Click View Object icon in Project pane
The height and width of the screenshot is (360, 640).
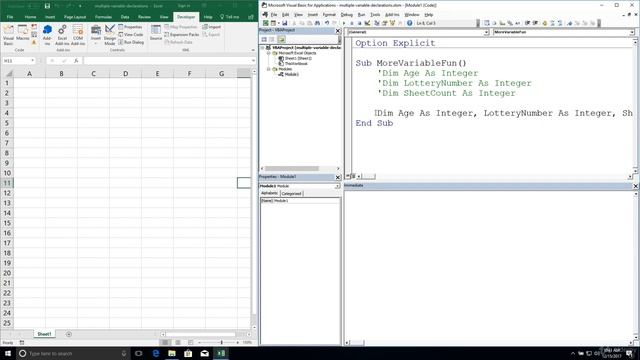pos(272,39)
